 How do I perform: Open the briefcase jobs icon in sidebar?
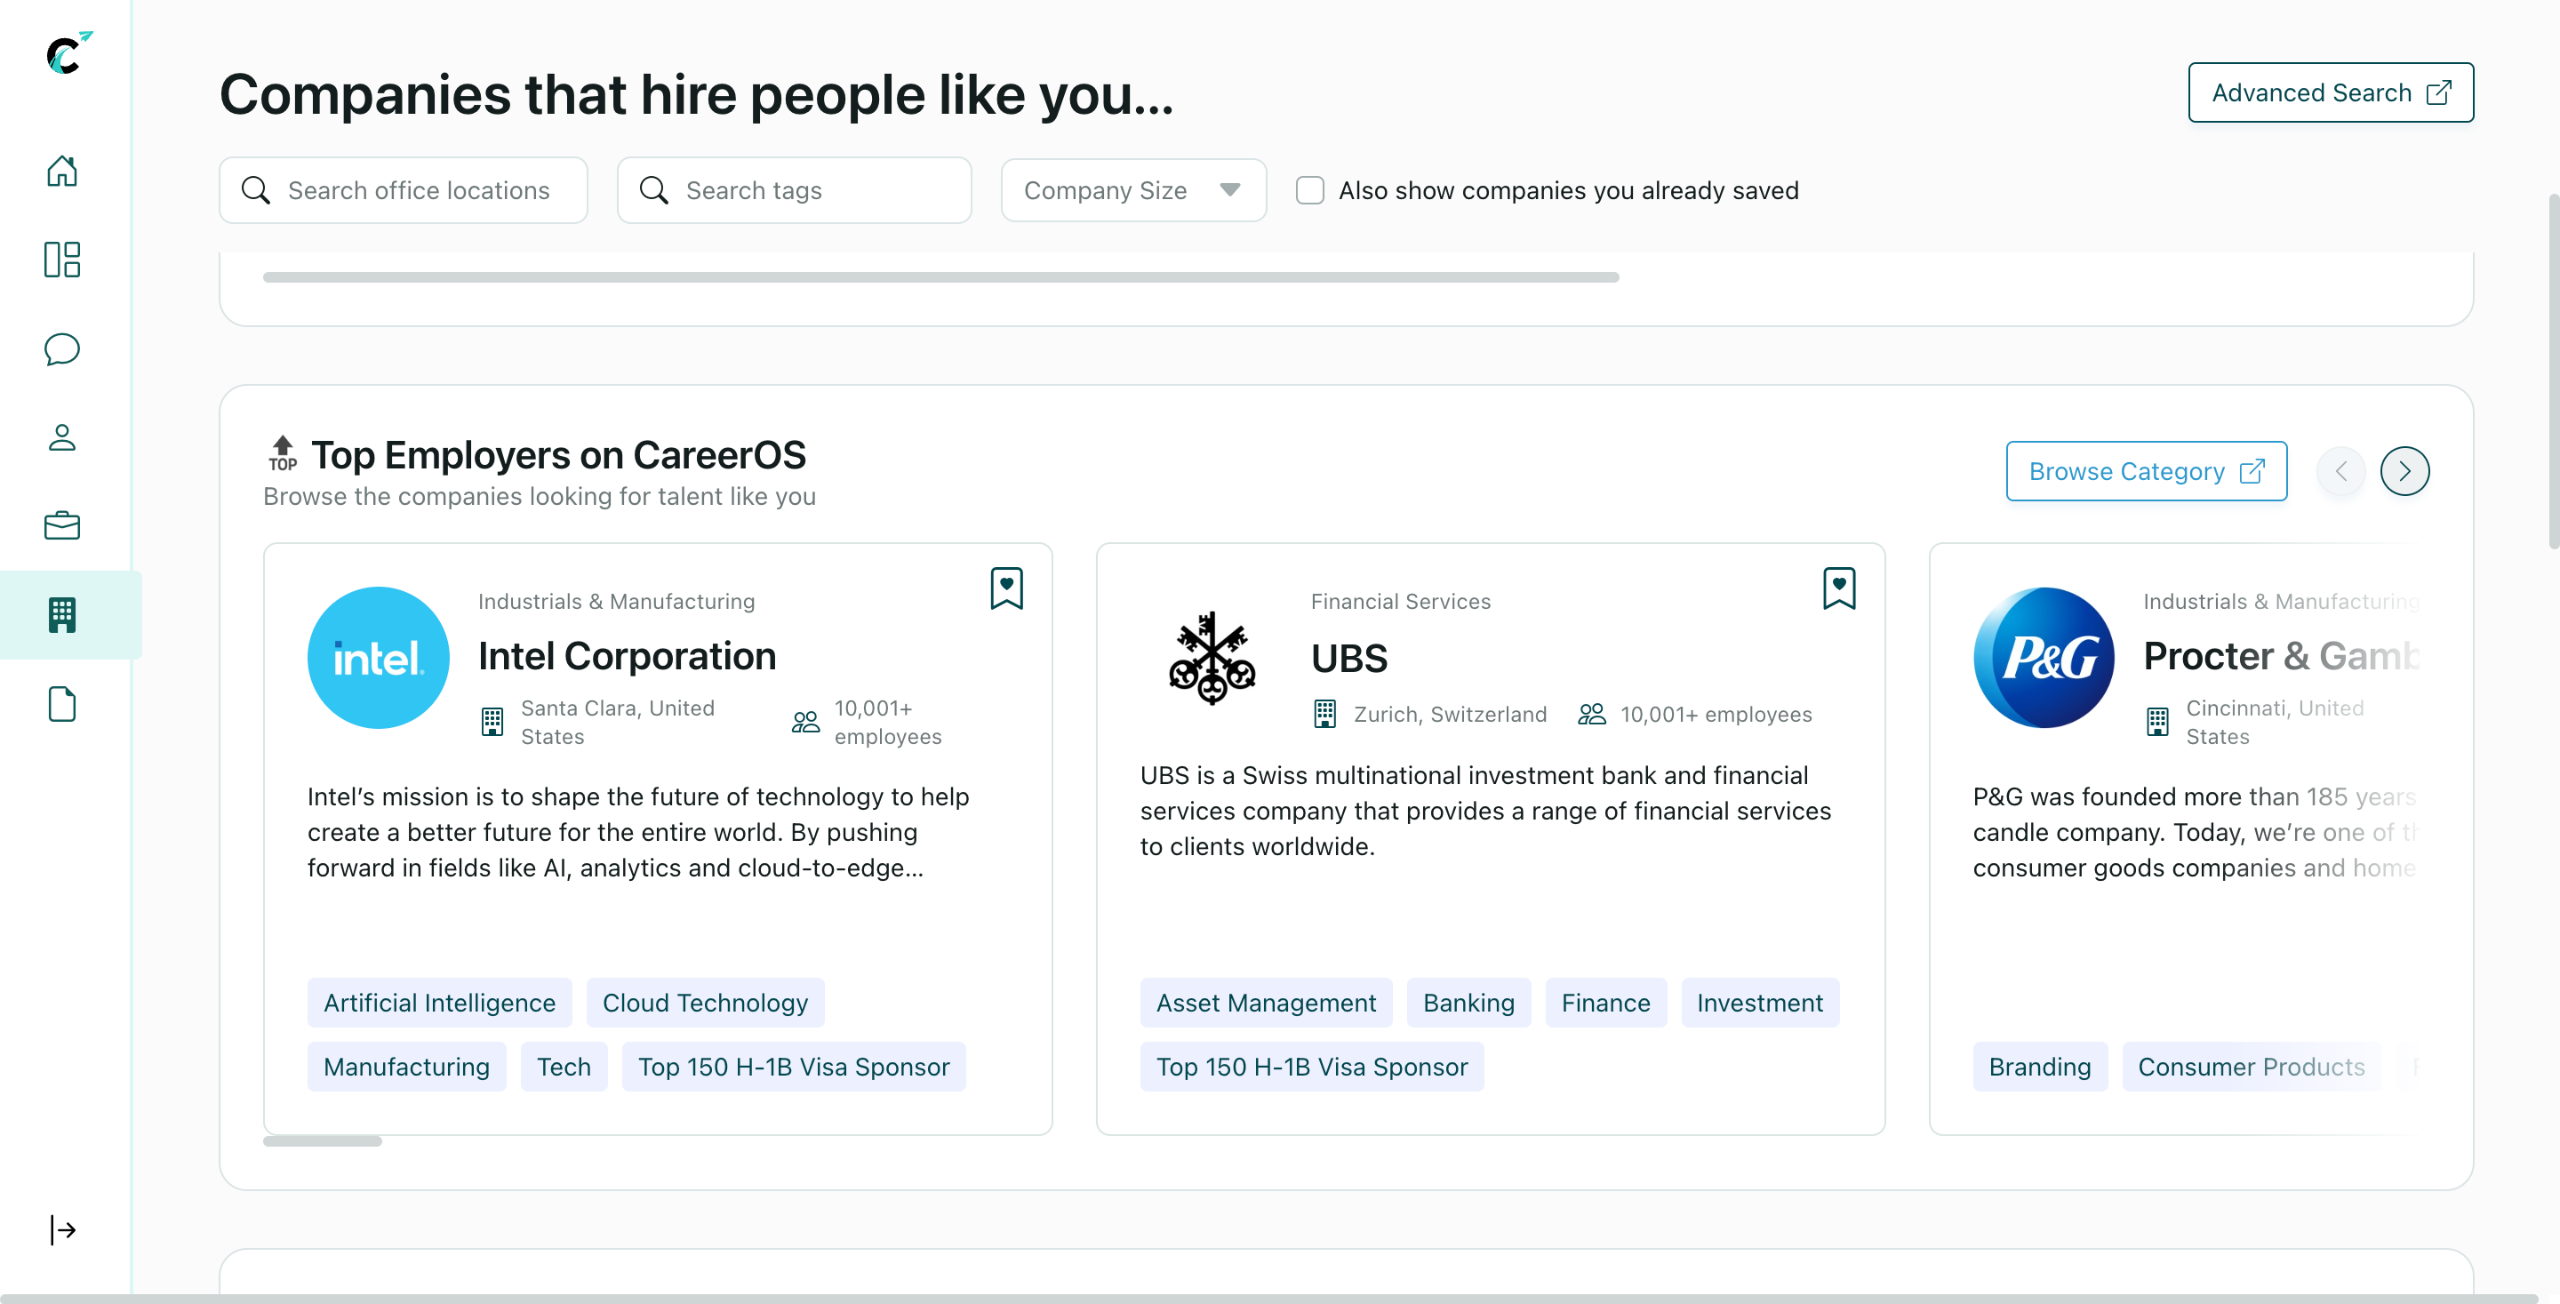(62, 526)
